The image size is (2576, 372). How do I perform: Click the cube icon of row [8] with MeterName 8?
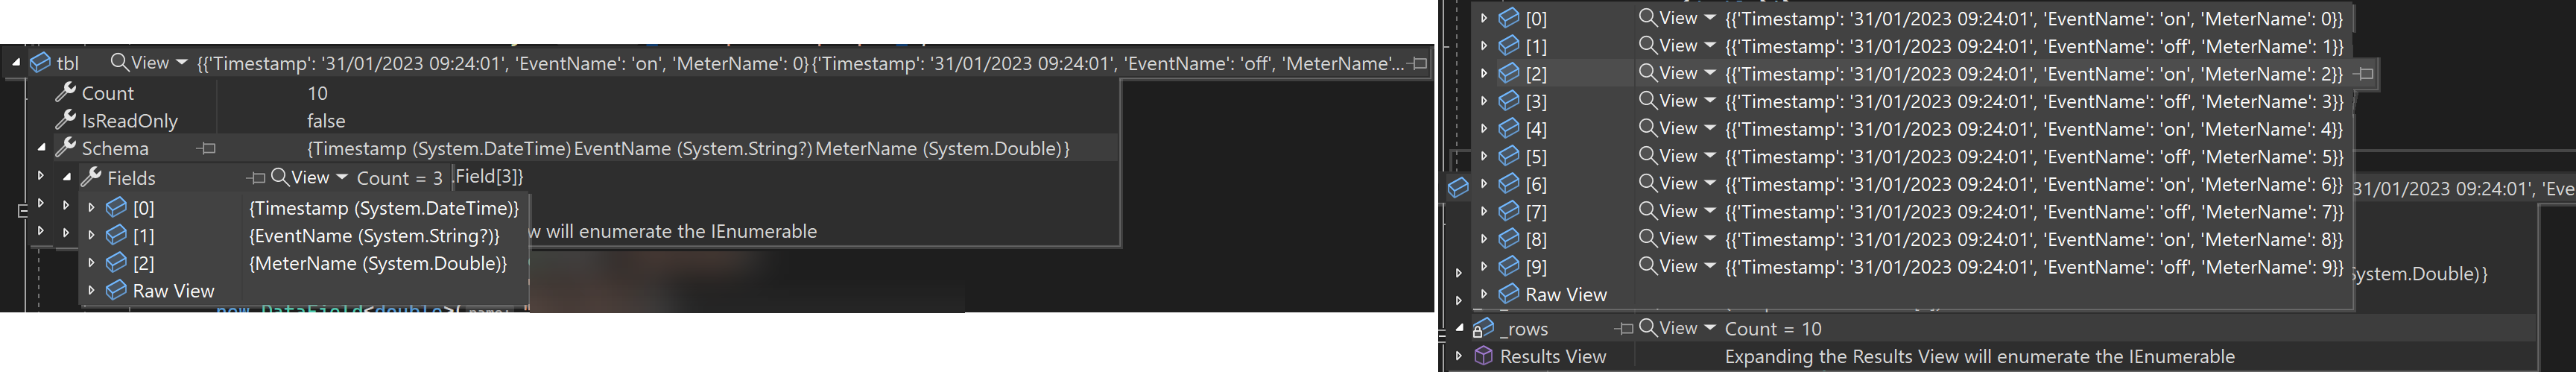pos(1509,238)
